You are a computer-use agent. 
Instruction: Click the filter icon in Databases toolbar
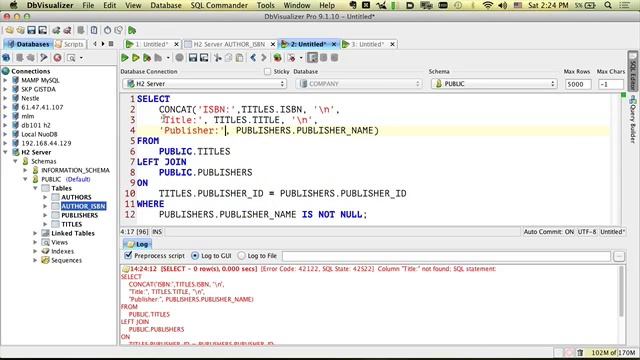[44, 58]
